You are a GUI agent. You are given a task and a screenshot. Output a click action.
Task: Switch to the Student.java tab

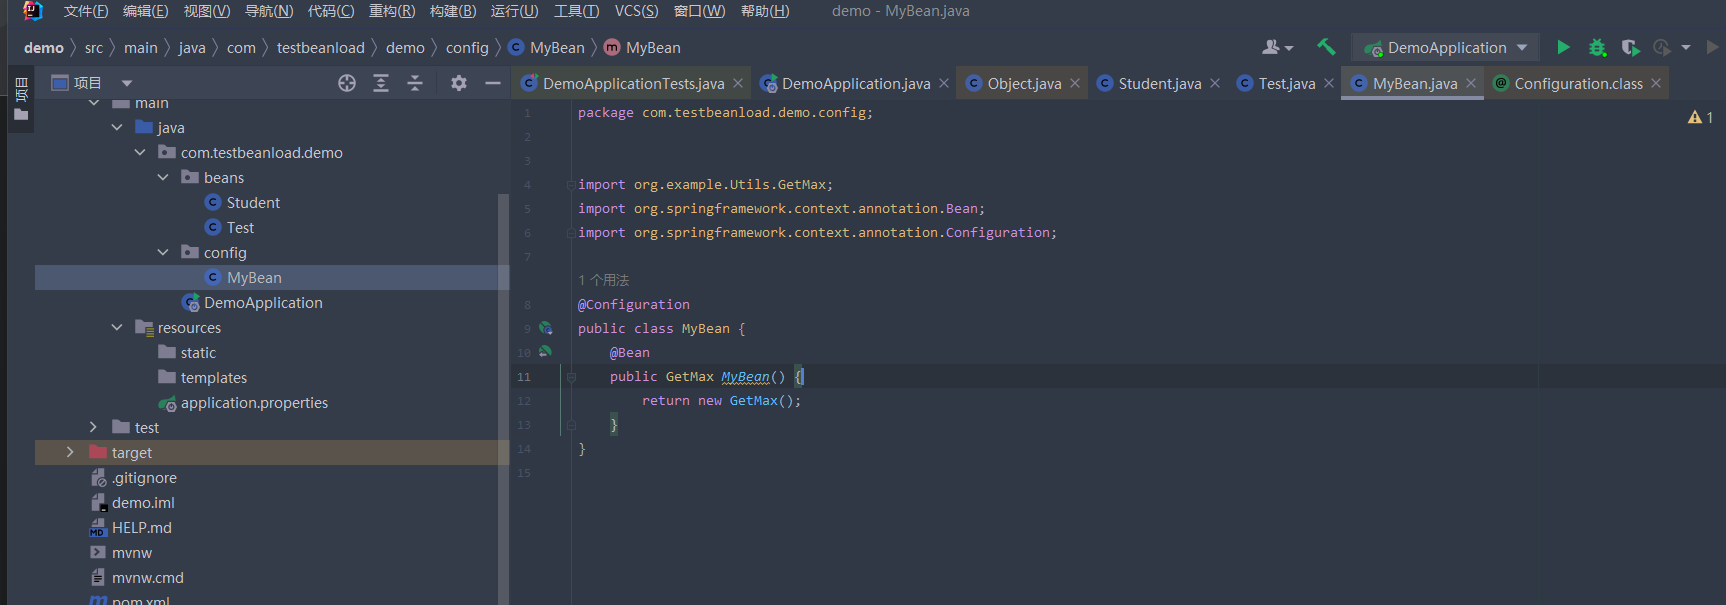click(1159, 83)
